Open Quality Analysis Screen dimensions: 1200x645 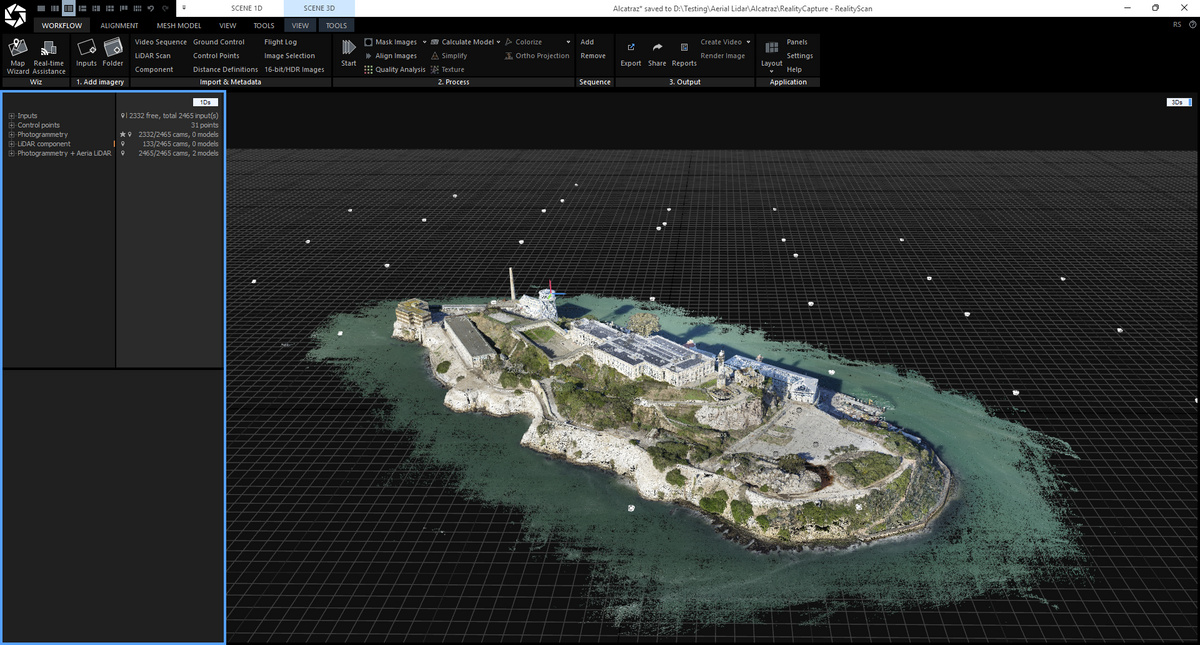(x=394, y=70)
